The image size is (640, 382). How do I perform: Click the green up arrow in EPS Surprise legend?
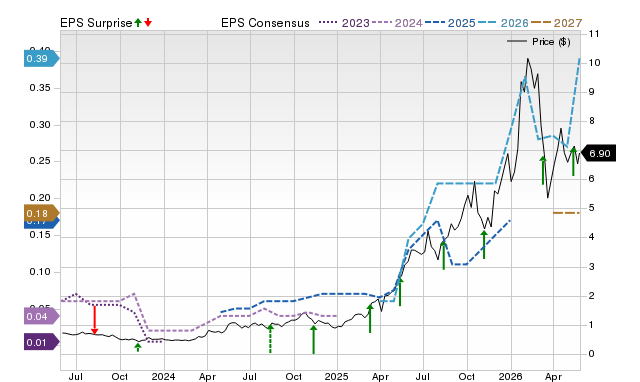point(138,22)
